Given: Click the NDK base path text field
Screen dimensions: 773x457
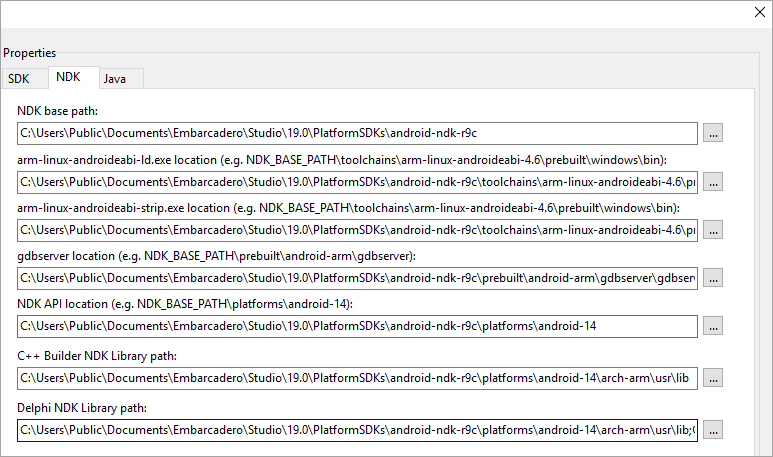Looking at the screenshot, I should click(356, 133).
